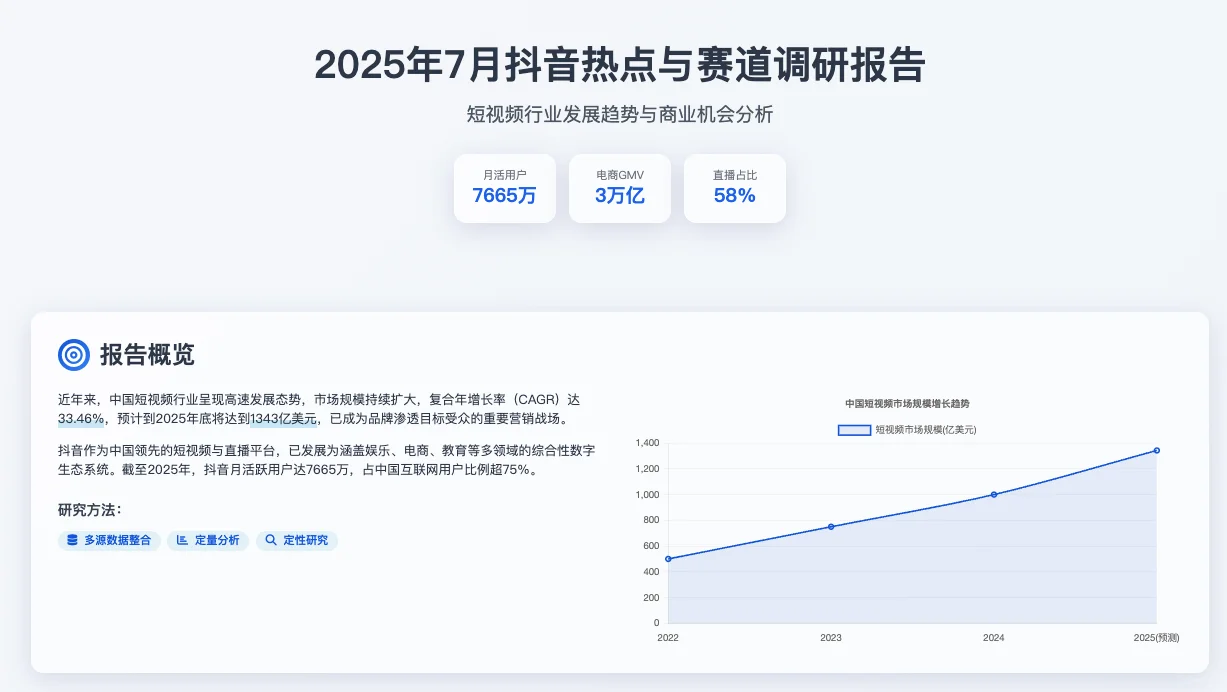
Task: Select the bar chart icon beside 定量分析
Action: point(180,540)
